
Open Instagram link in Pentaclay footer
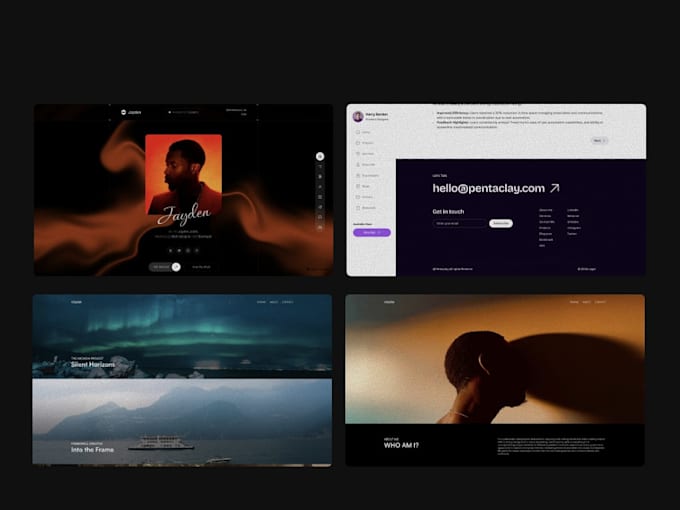pyautogui.click(x=574, y=228)
